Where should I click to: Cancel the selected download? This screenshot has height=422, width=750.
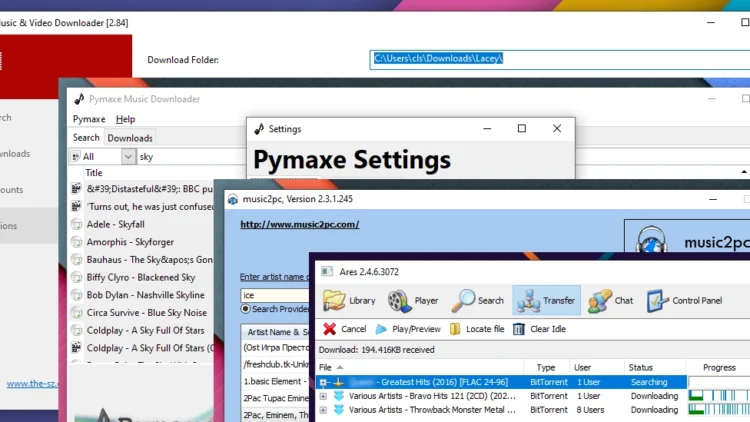[x=345, y=329]
